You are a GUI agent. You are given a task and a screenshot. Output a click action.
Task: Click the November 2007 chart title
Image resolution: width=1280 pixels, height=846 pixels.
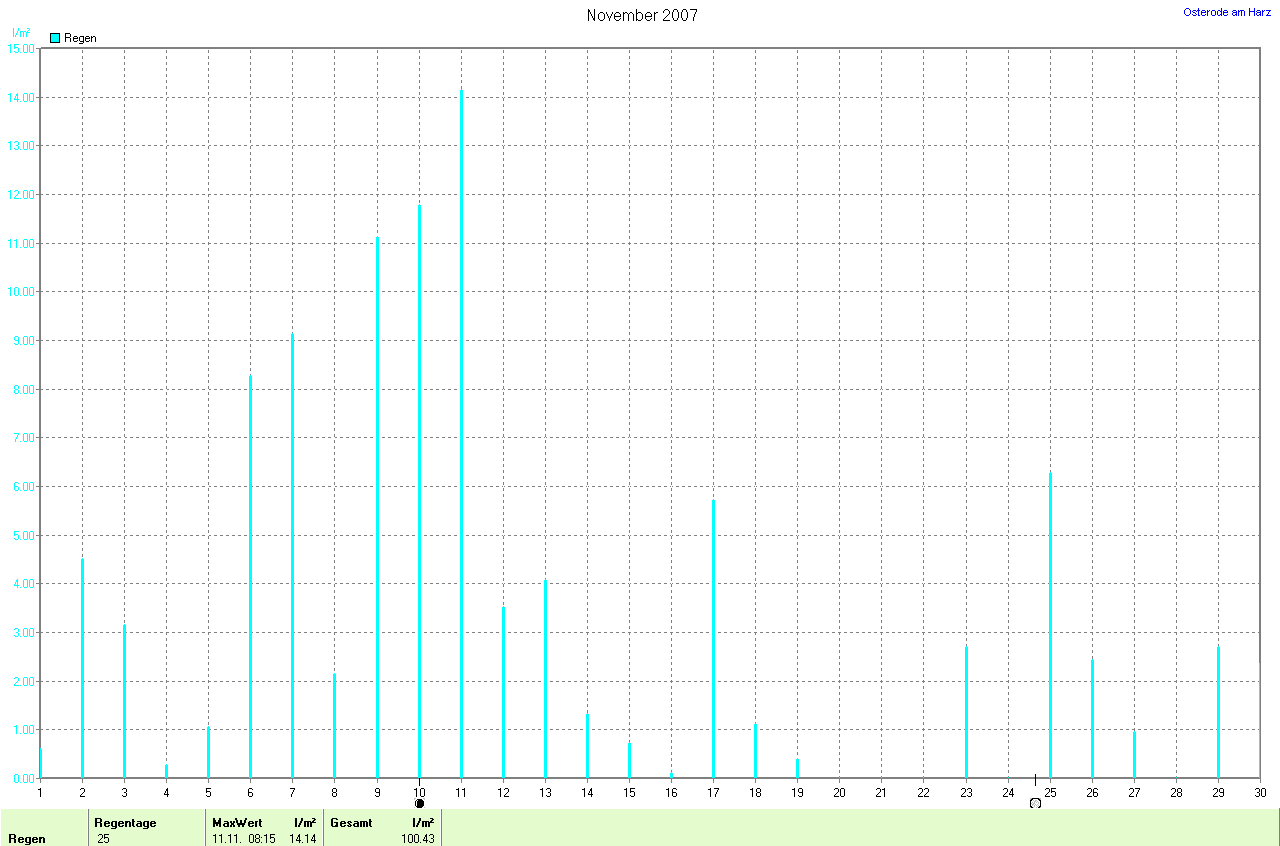click(642, 15)
